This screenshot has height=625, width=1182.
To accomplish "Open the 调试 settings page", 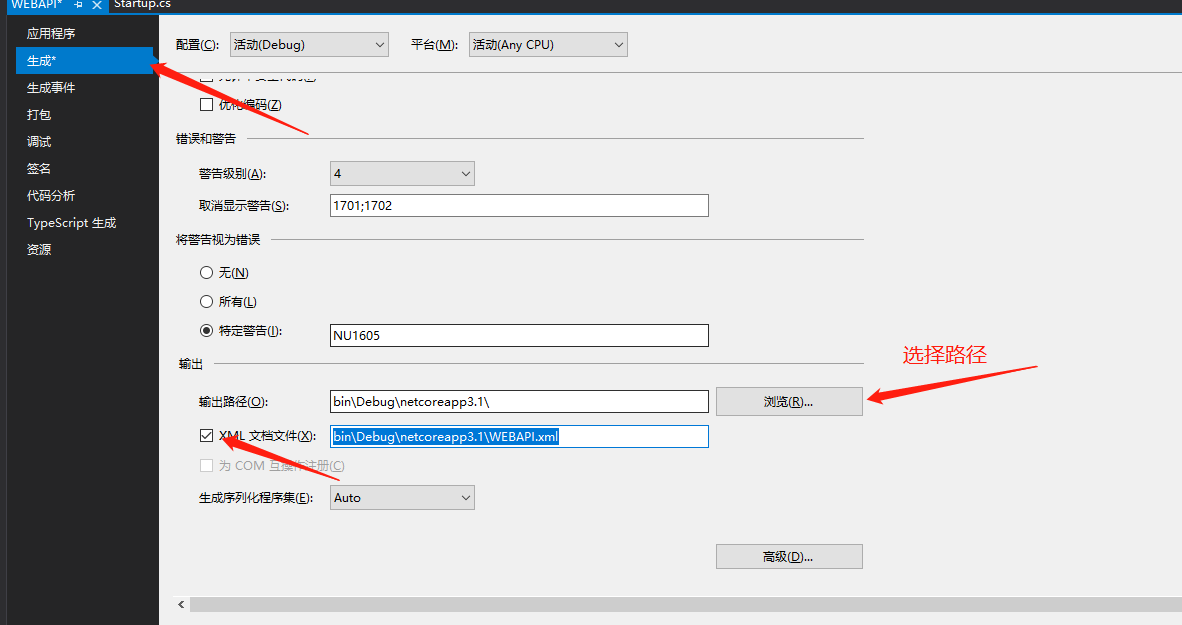I will (x=39, y=142).
